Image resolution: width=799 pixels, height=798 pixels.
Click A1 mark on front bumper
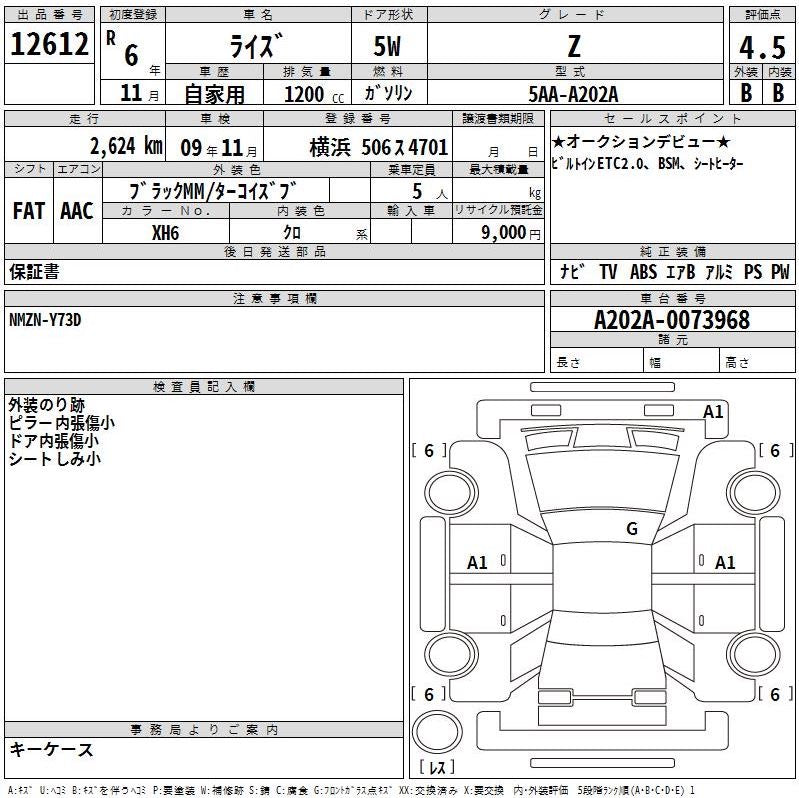point(712,411)
